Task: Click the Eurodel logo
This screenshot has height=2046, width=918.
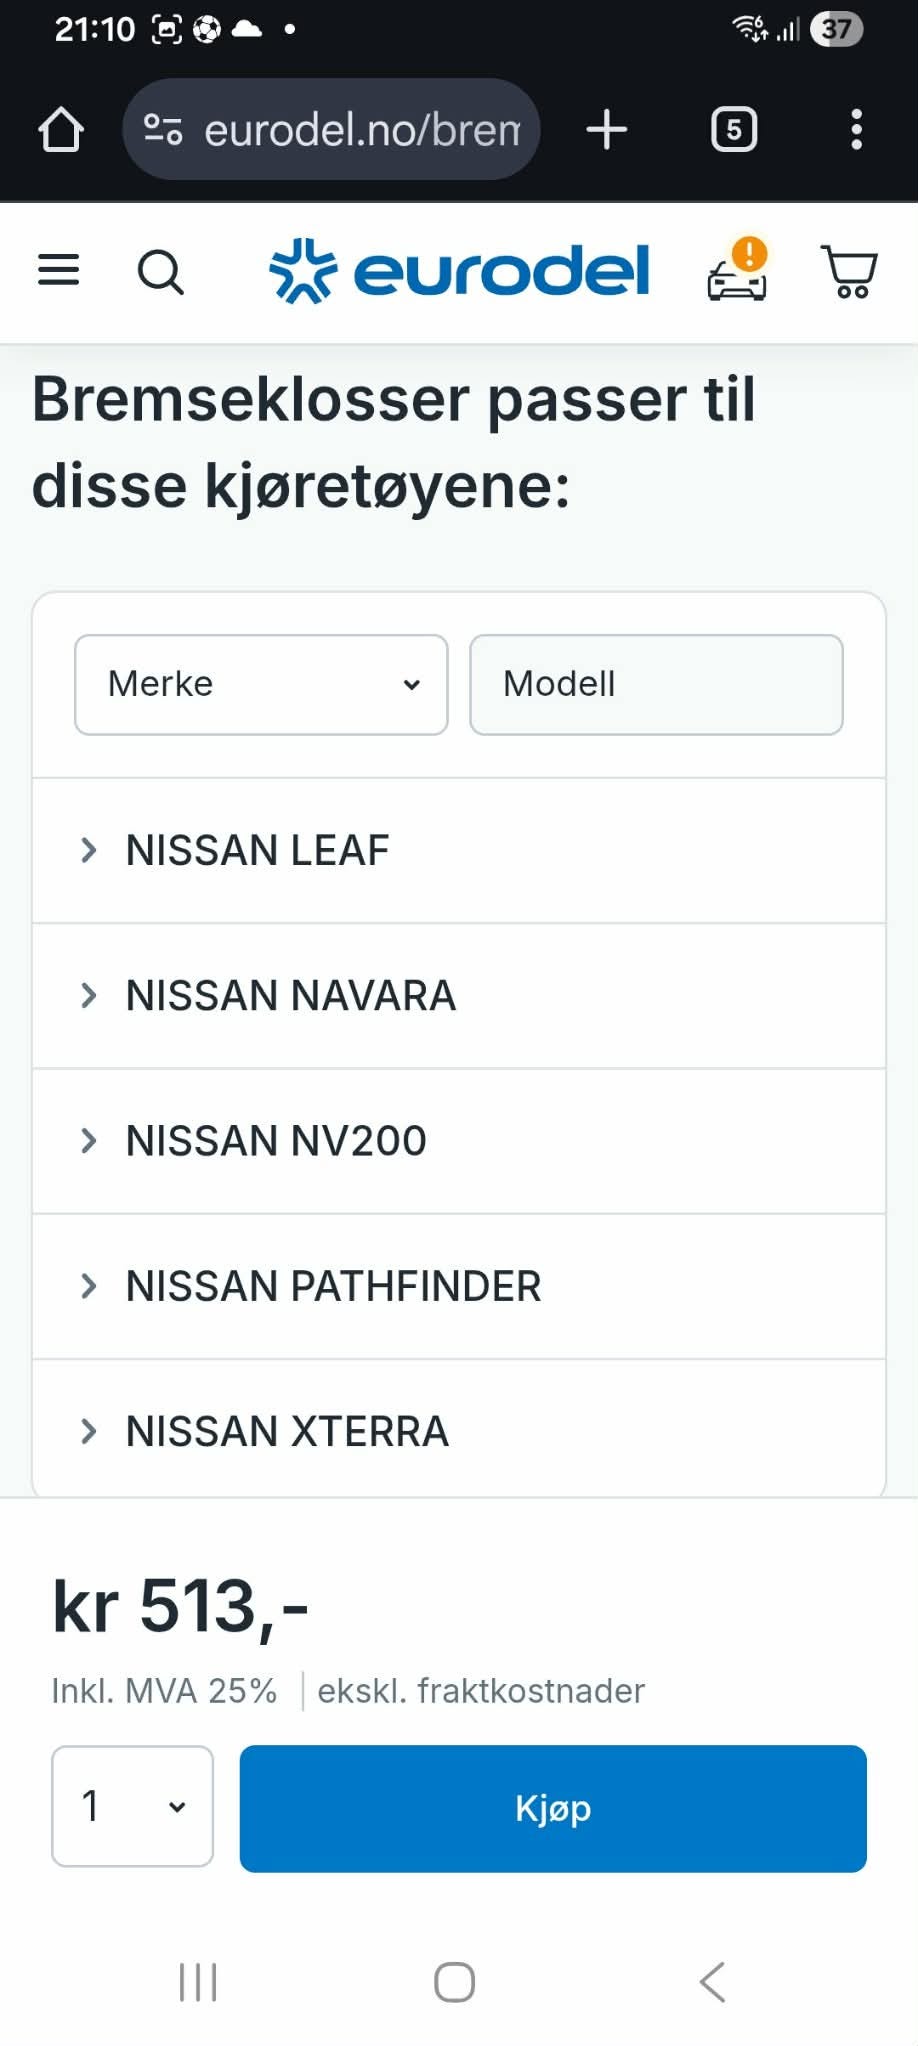Action: point(459,271)
